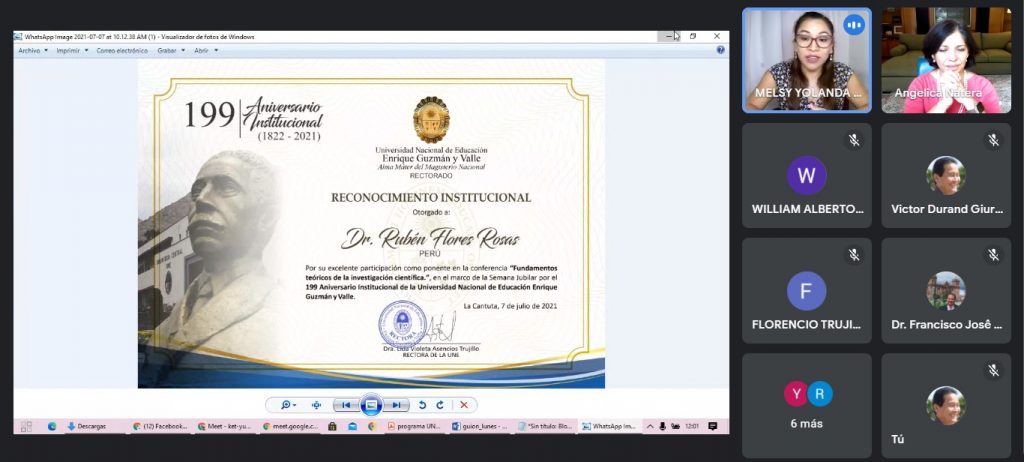Screen dimensions: 1024x462
Task: Click the Chrome icon beside the Mail icon
Action: coord(372,426)
